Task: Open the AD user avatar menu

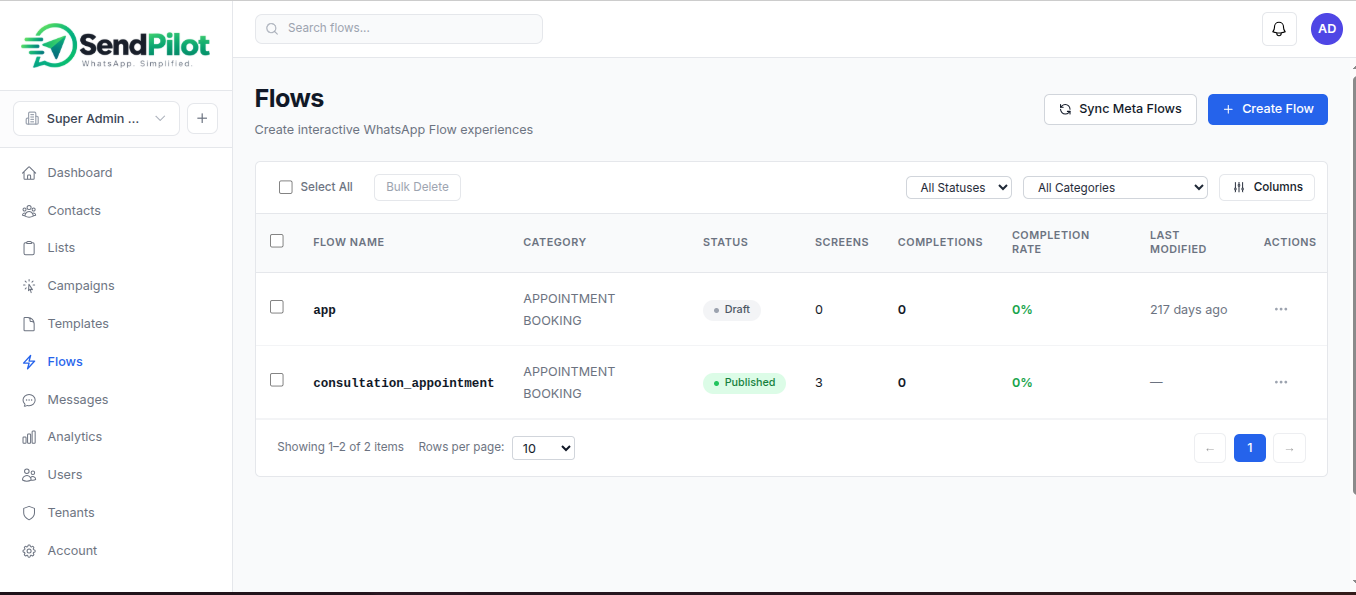Action: click(x=1327, y=29)
